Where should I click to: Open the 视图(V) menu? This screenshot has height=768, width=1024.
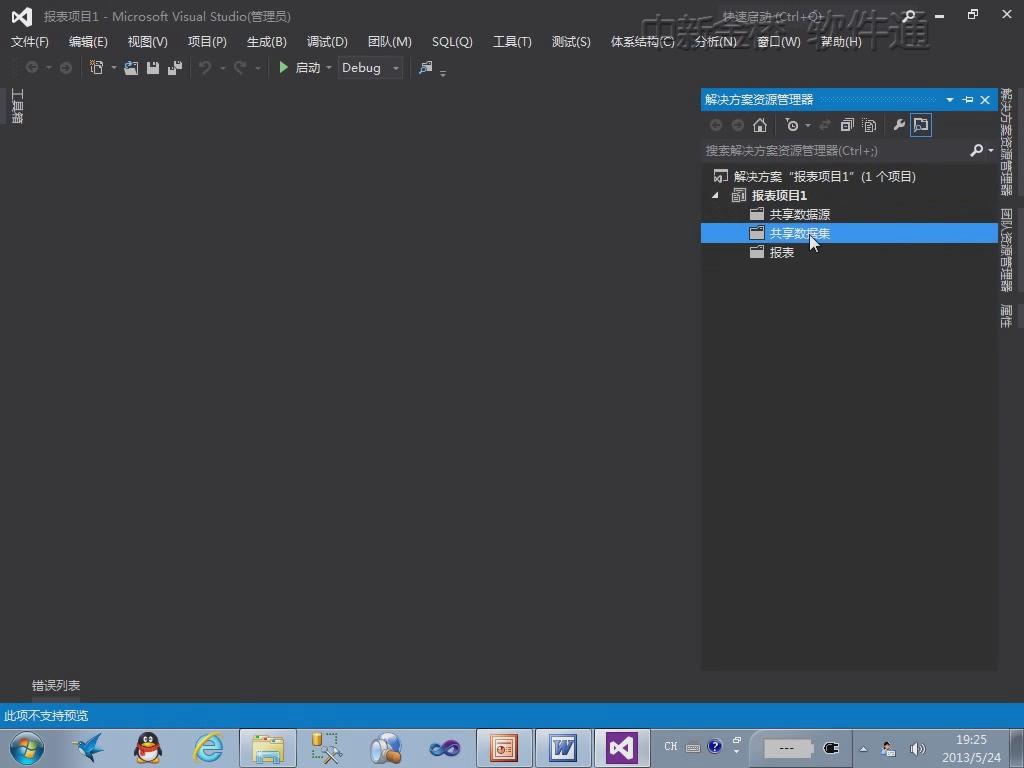click(x=148, y=42)
